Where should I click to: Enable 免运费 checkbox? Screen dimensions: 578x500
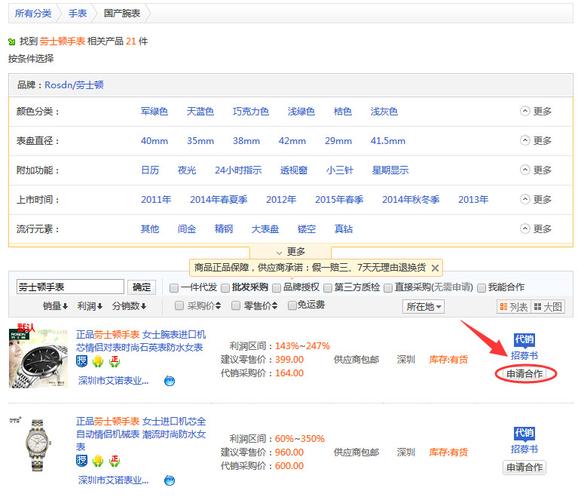292,306
